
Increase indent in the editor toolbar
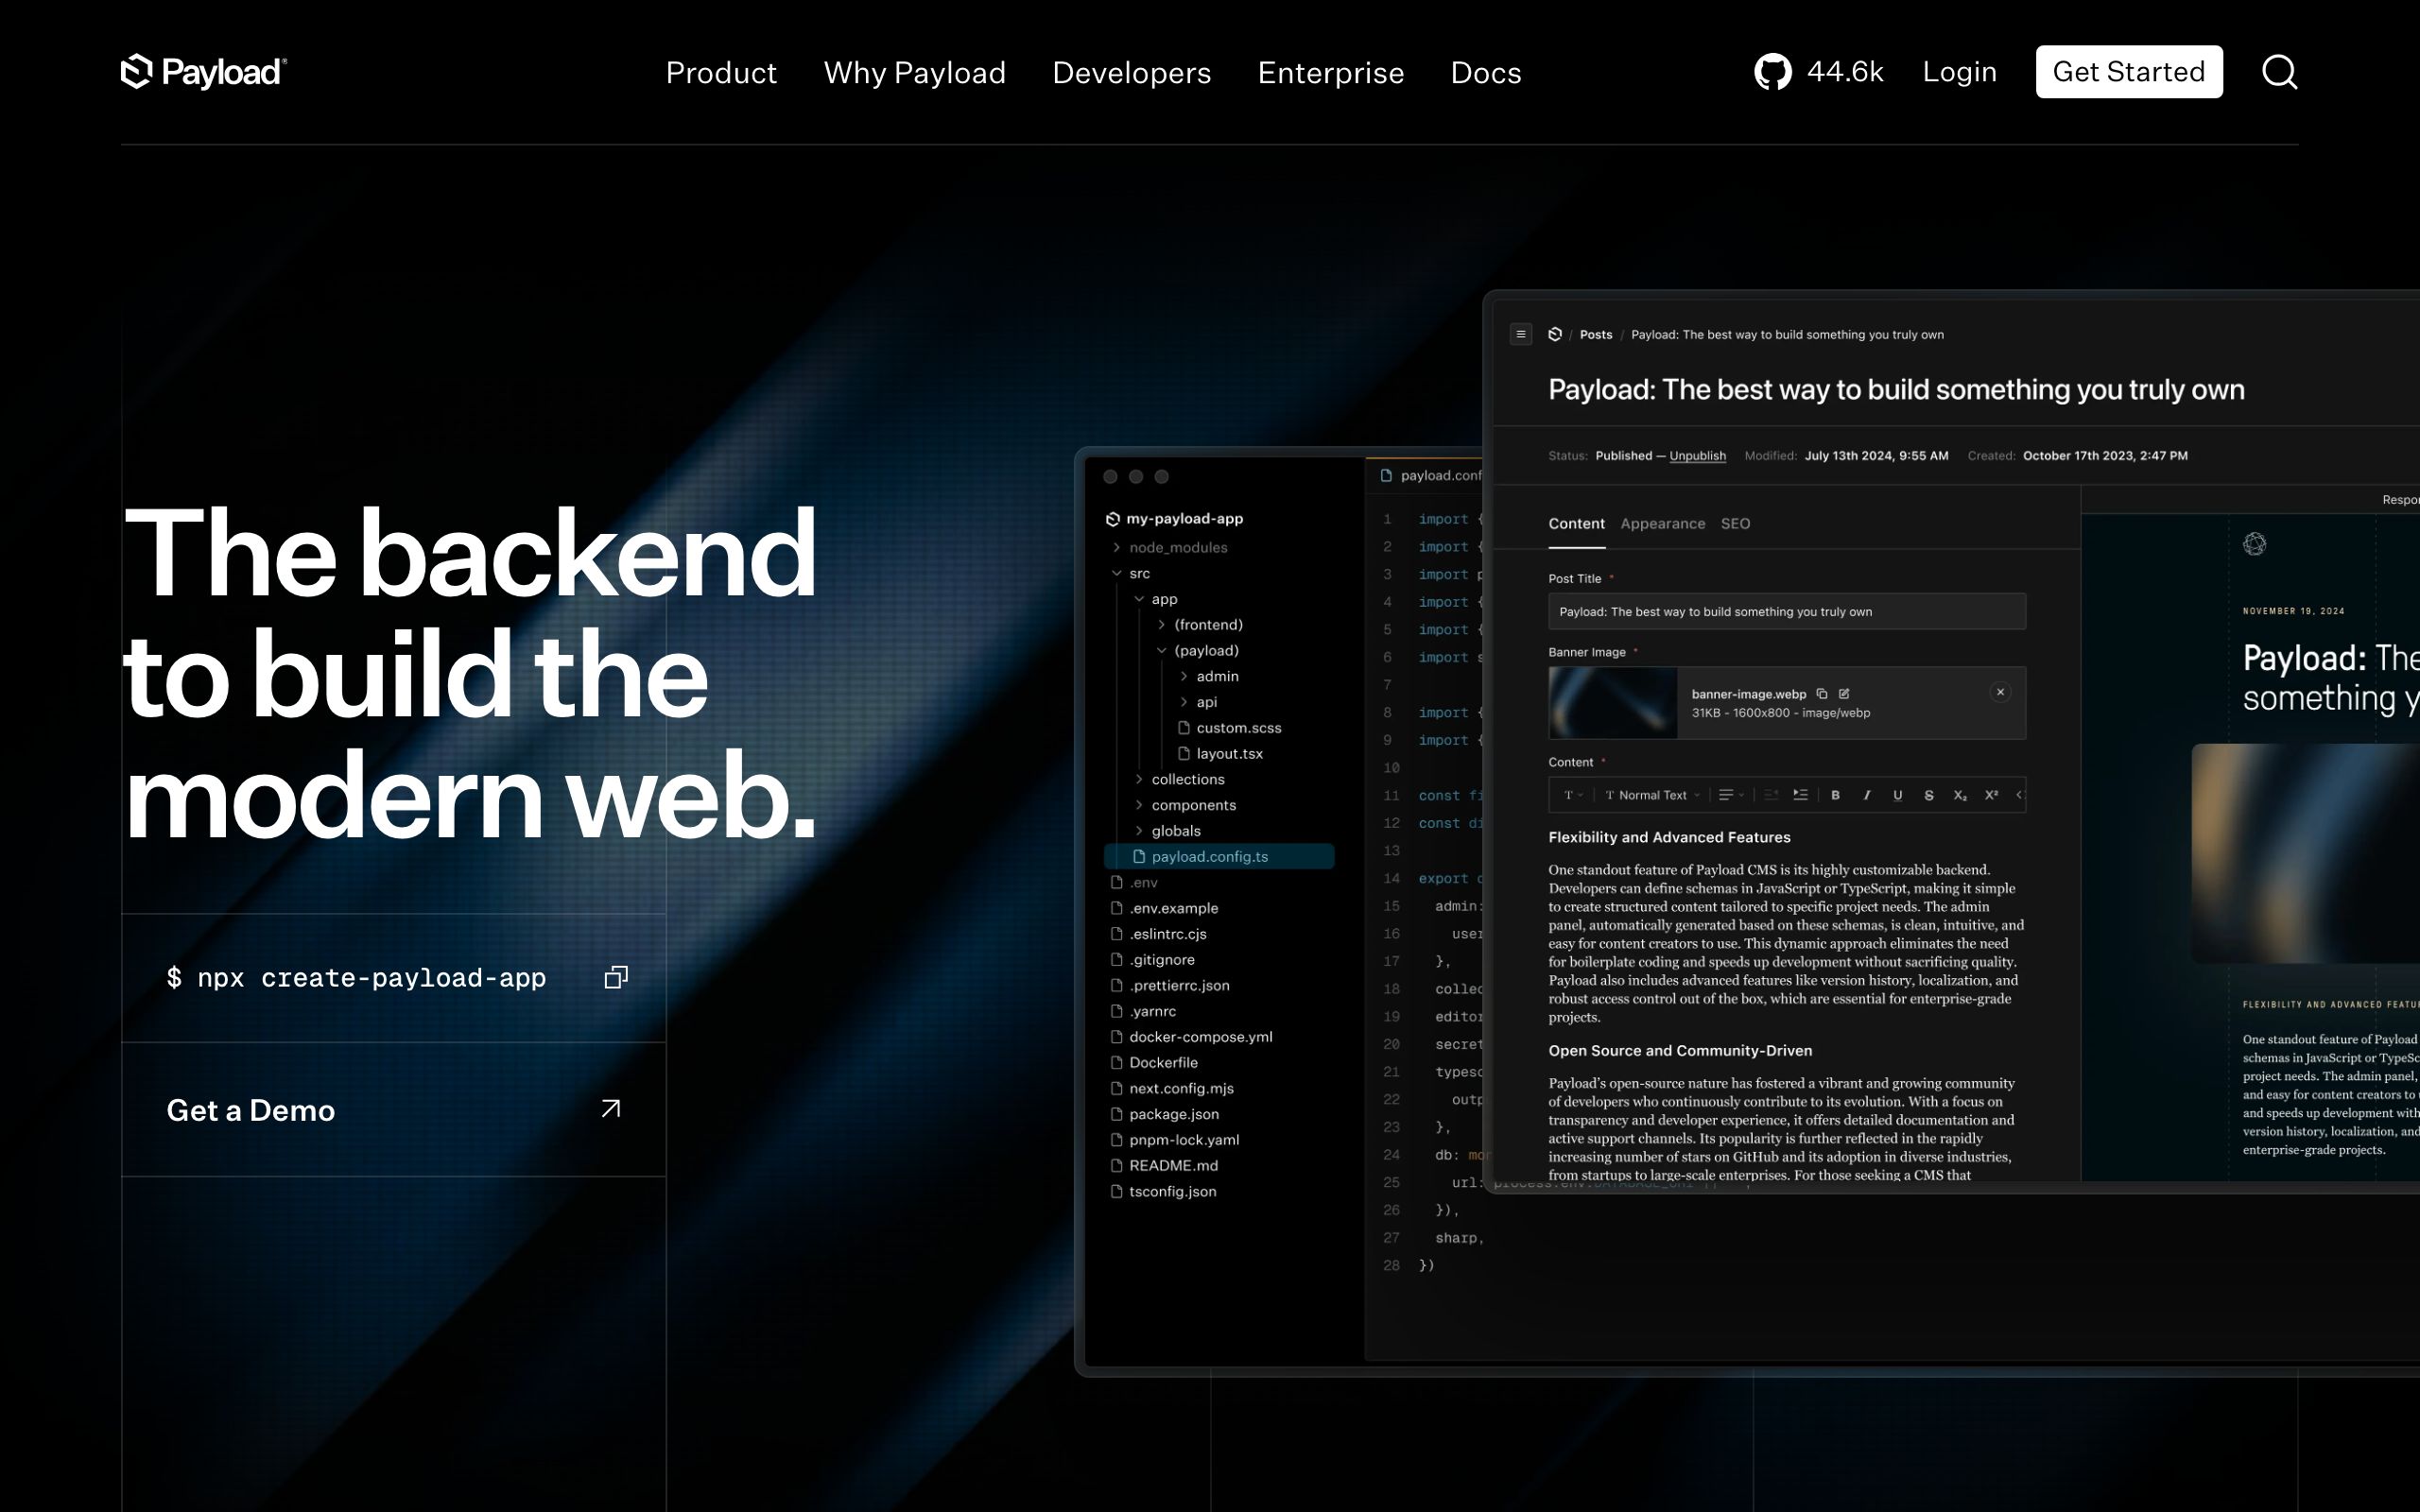[x=1800, y=795]
